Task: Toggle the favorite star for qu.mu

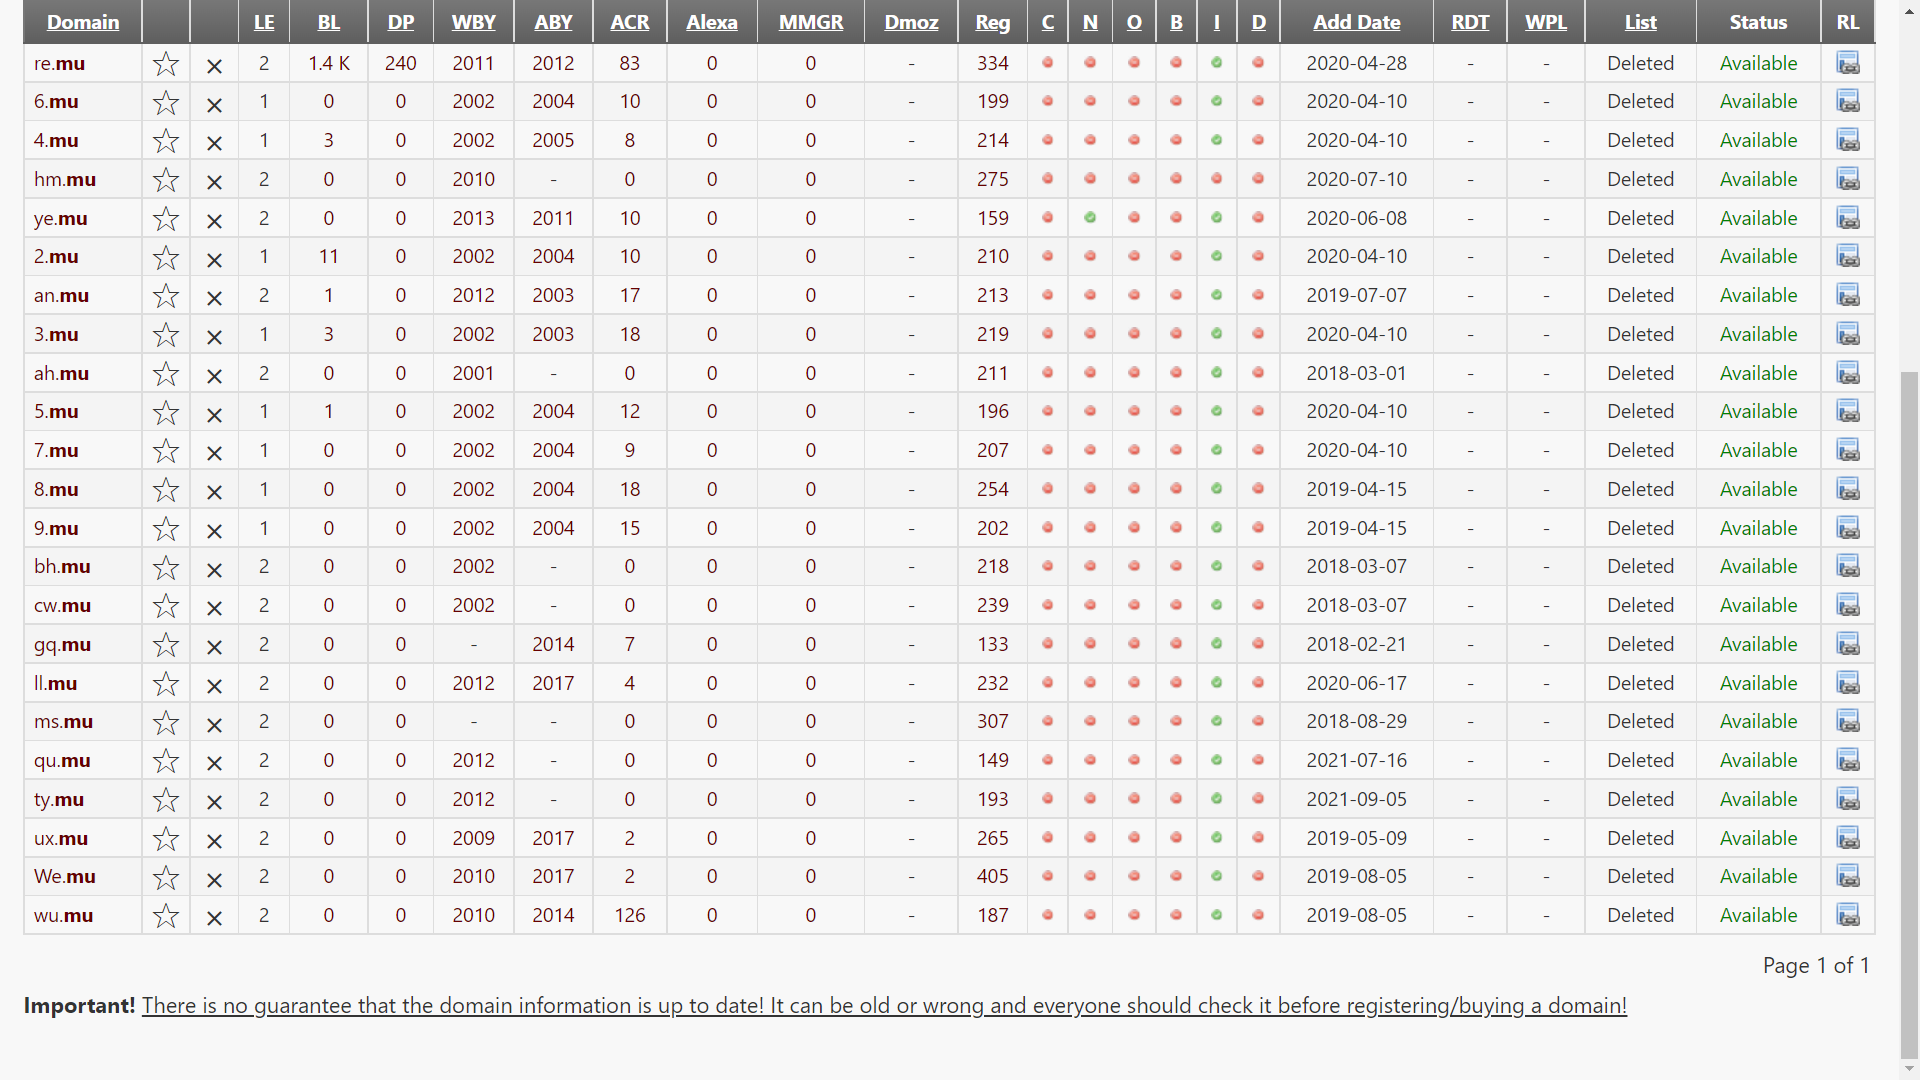Action: click(x=165, y=762)
